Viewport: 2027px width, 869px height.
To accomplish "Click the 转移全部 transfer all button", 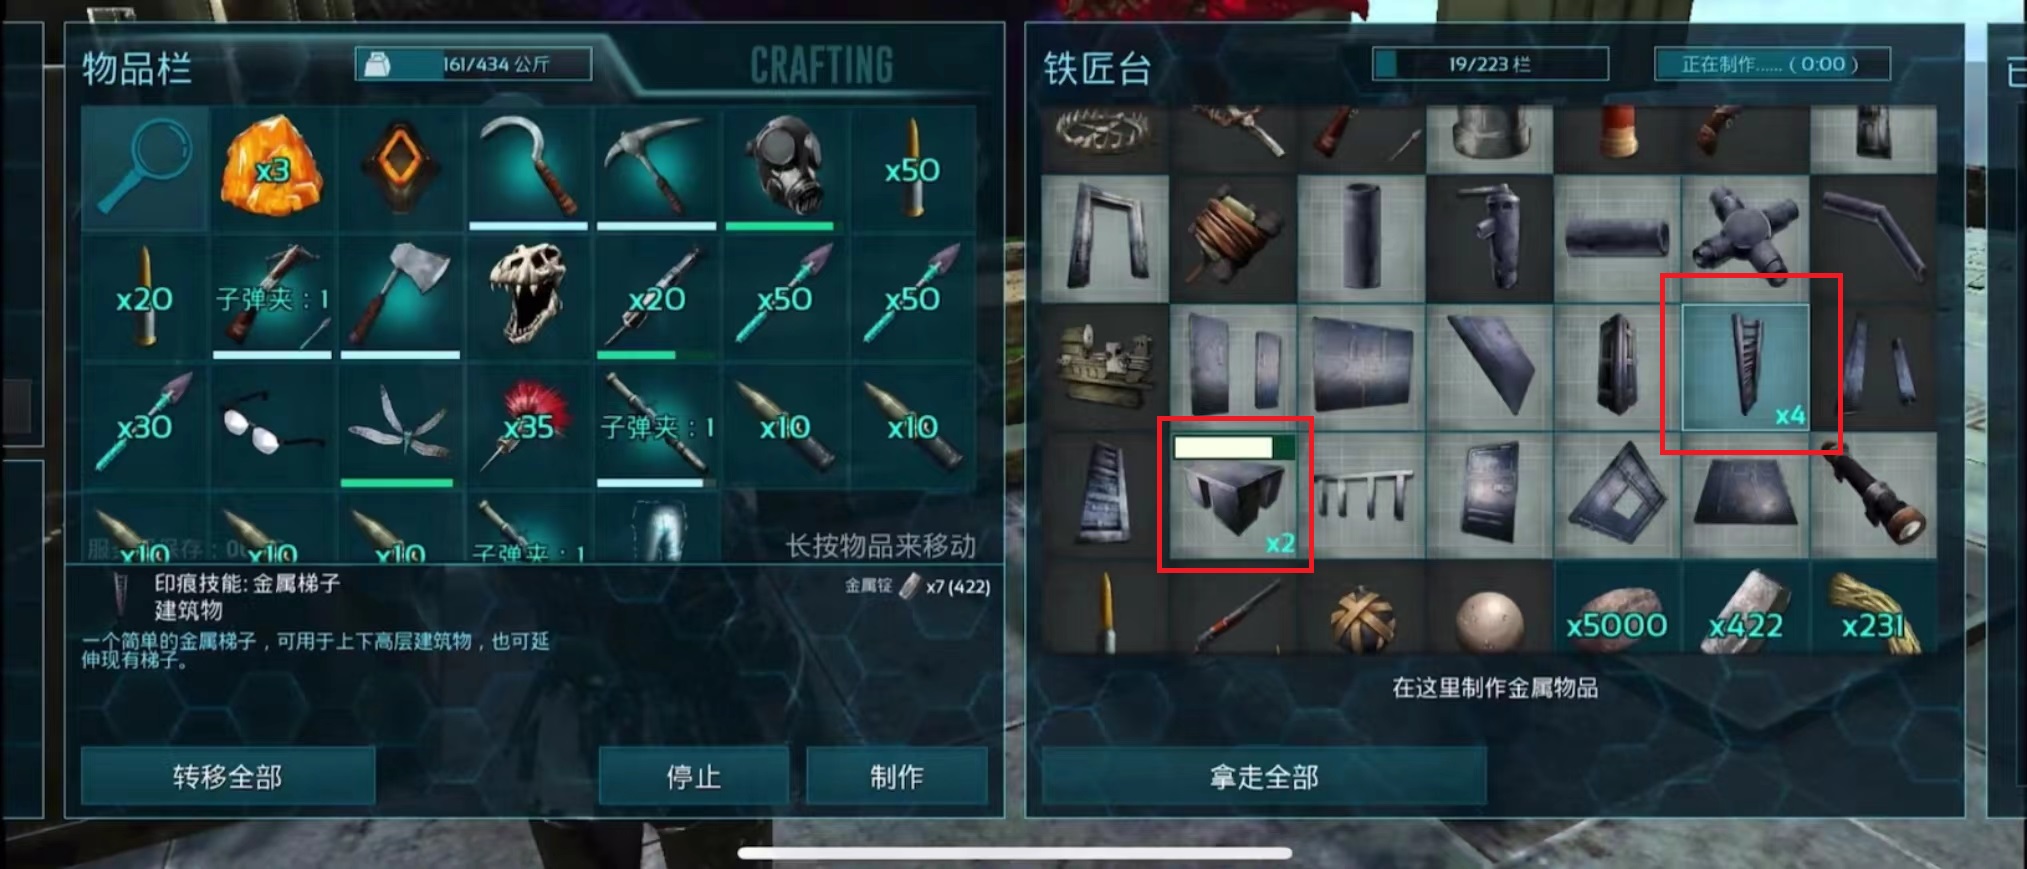I will [228, 776].
